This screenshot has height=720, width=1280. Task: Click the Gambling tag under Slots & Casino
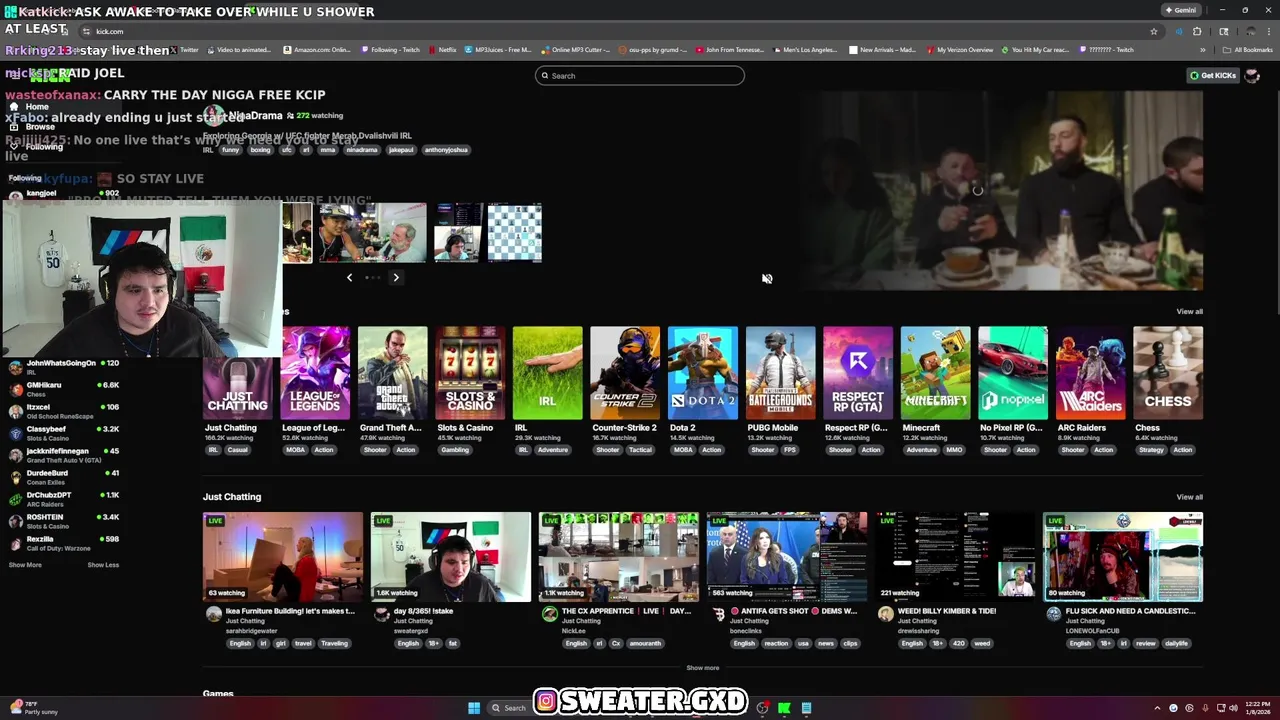click(x=455, y=450)
